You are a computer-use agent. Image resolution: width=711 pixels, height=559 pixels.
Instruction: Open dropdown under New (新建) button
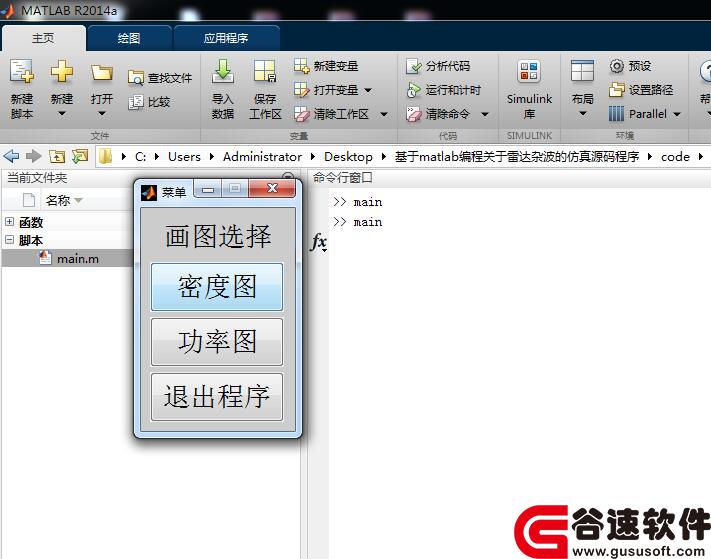pyautogui.click(x=62, y=113)
